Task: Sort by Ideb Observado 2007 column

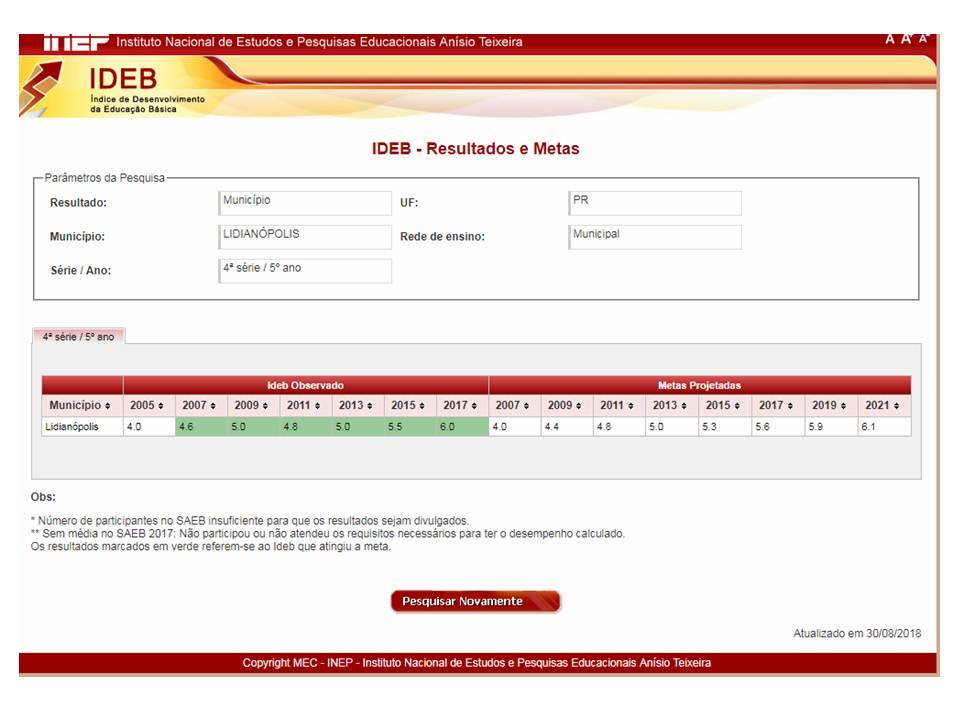Action: pos(201,405)
